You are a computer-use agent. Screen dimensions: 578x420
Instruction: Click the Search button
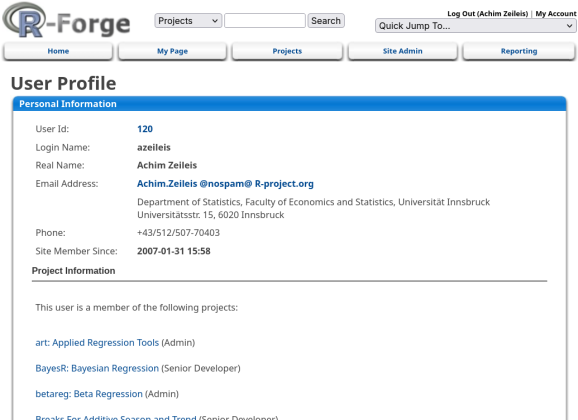(326, 21)
